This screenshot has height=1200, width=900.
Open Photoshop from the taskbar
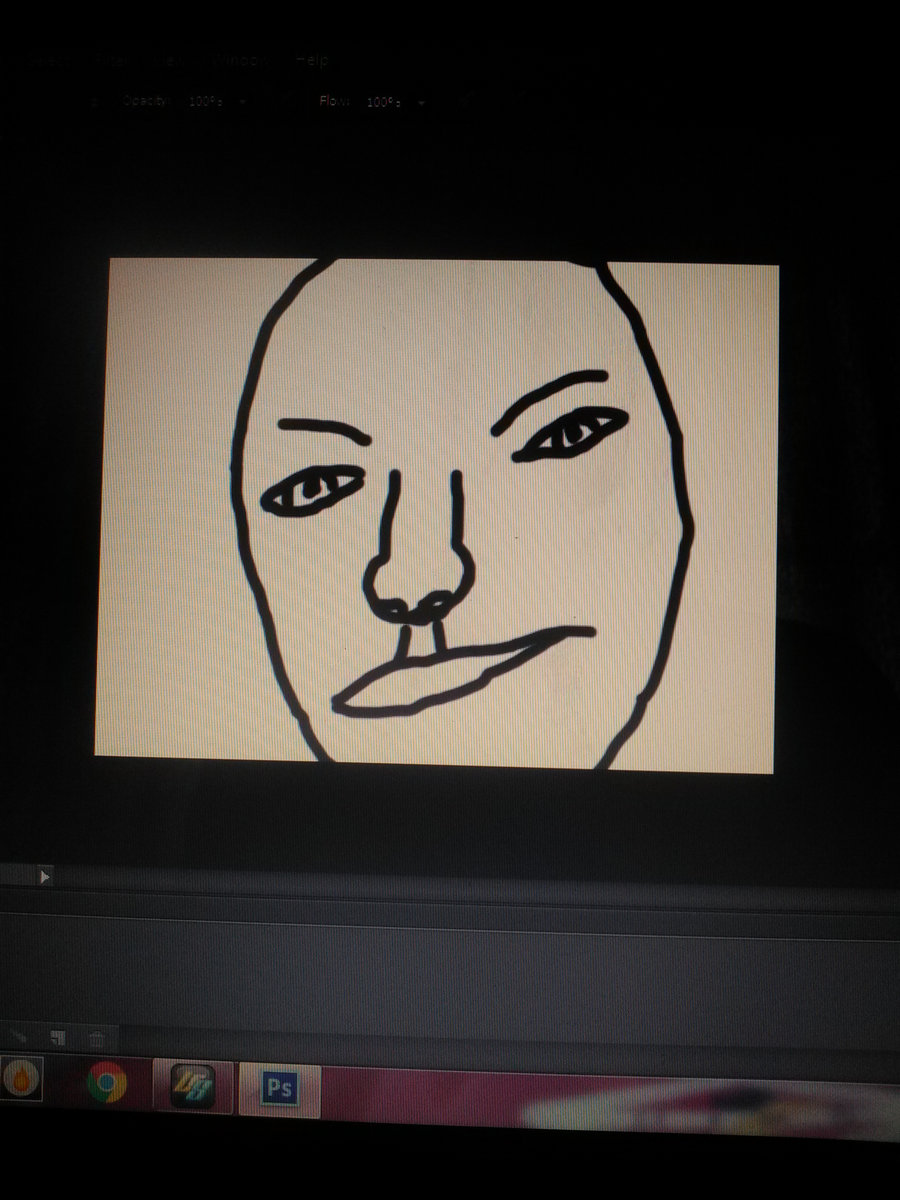pyautogui.click(x=278, y=1088)
